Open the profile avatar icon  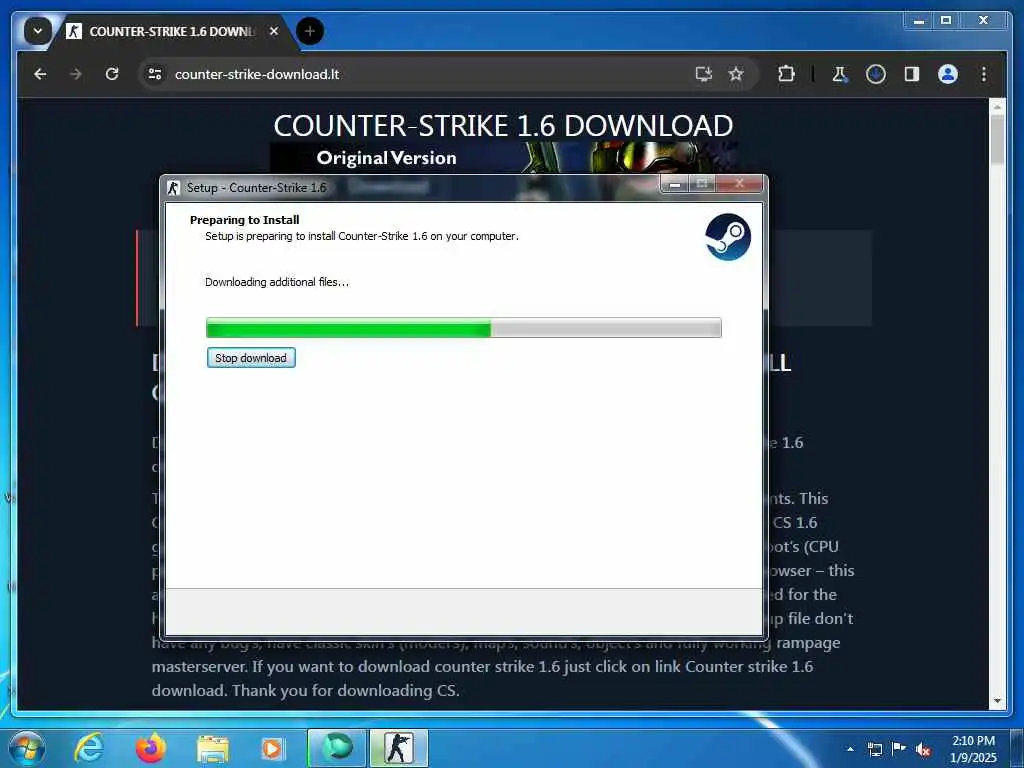[x=948, y=74]
